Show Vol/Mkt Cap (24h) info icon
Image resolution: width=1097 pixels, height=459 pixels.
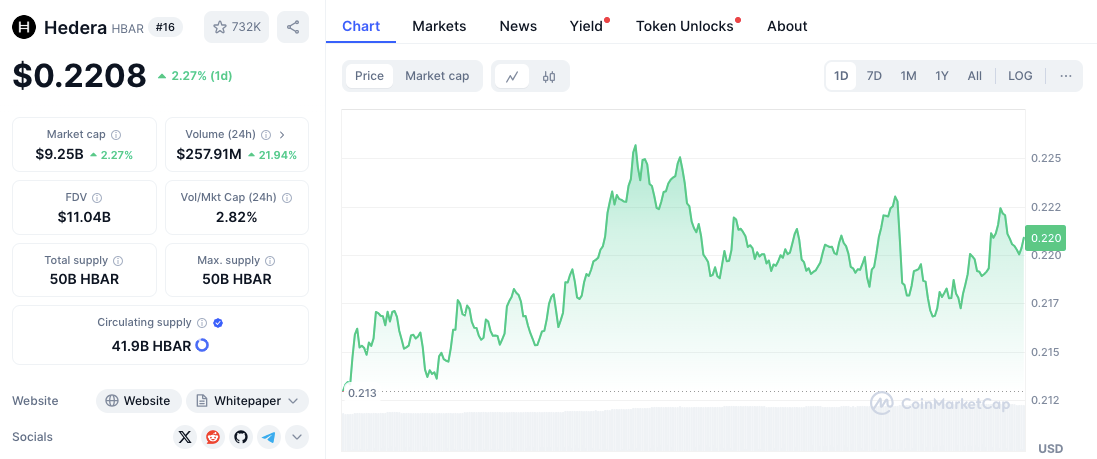click(x=287, y=198)
